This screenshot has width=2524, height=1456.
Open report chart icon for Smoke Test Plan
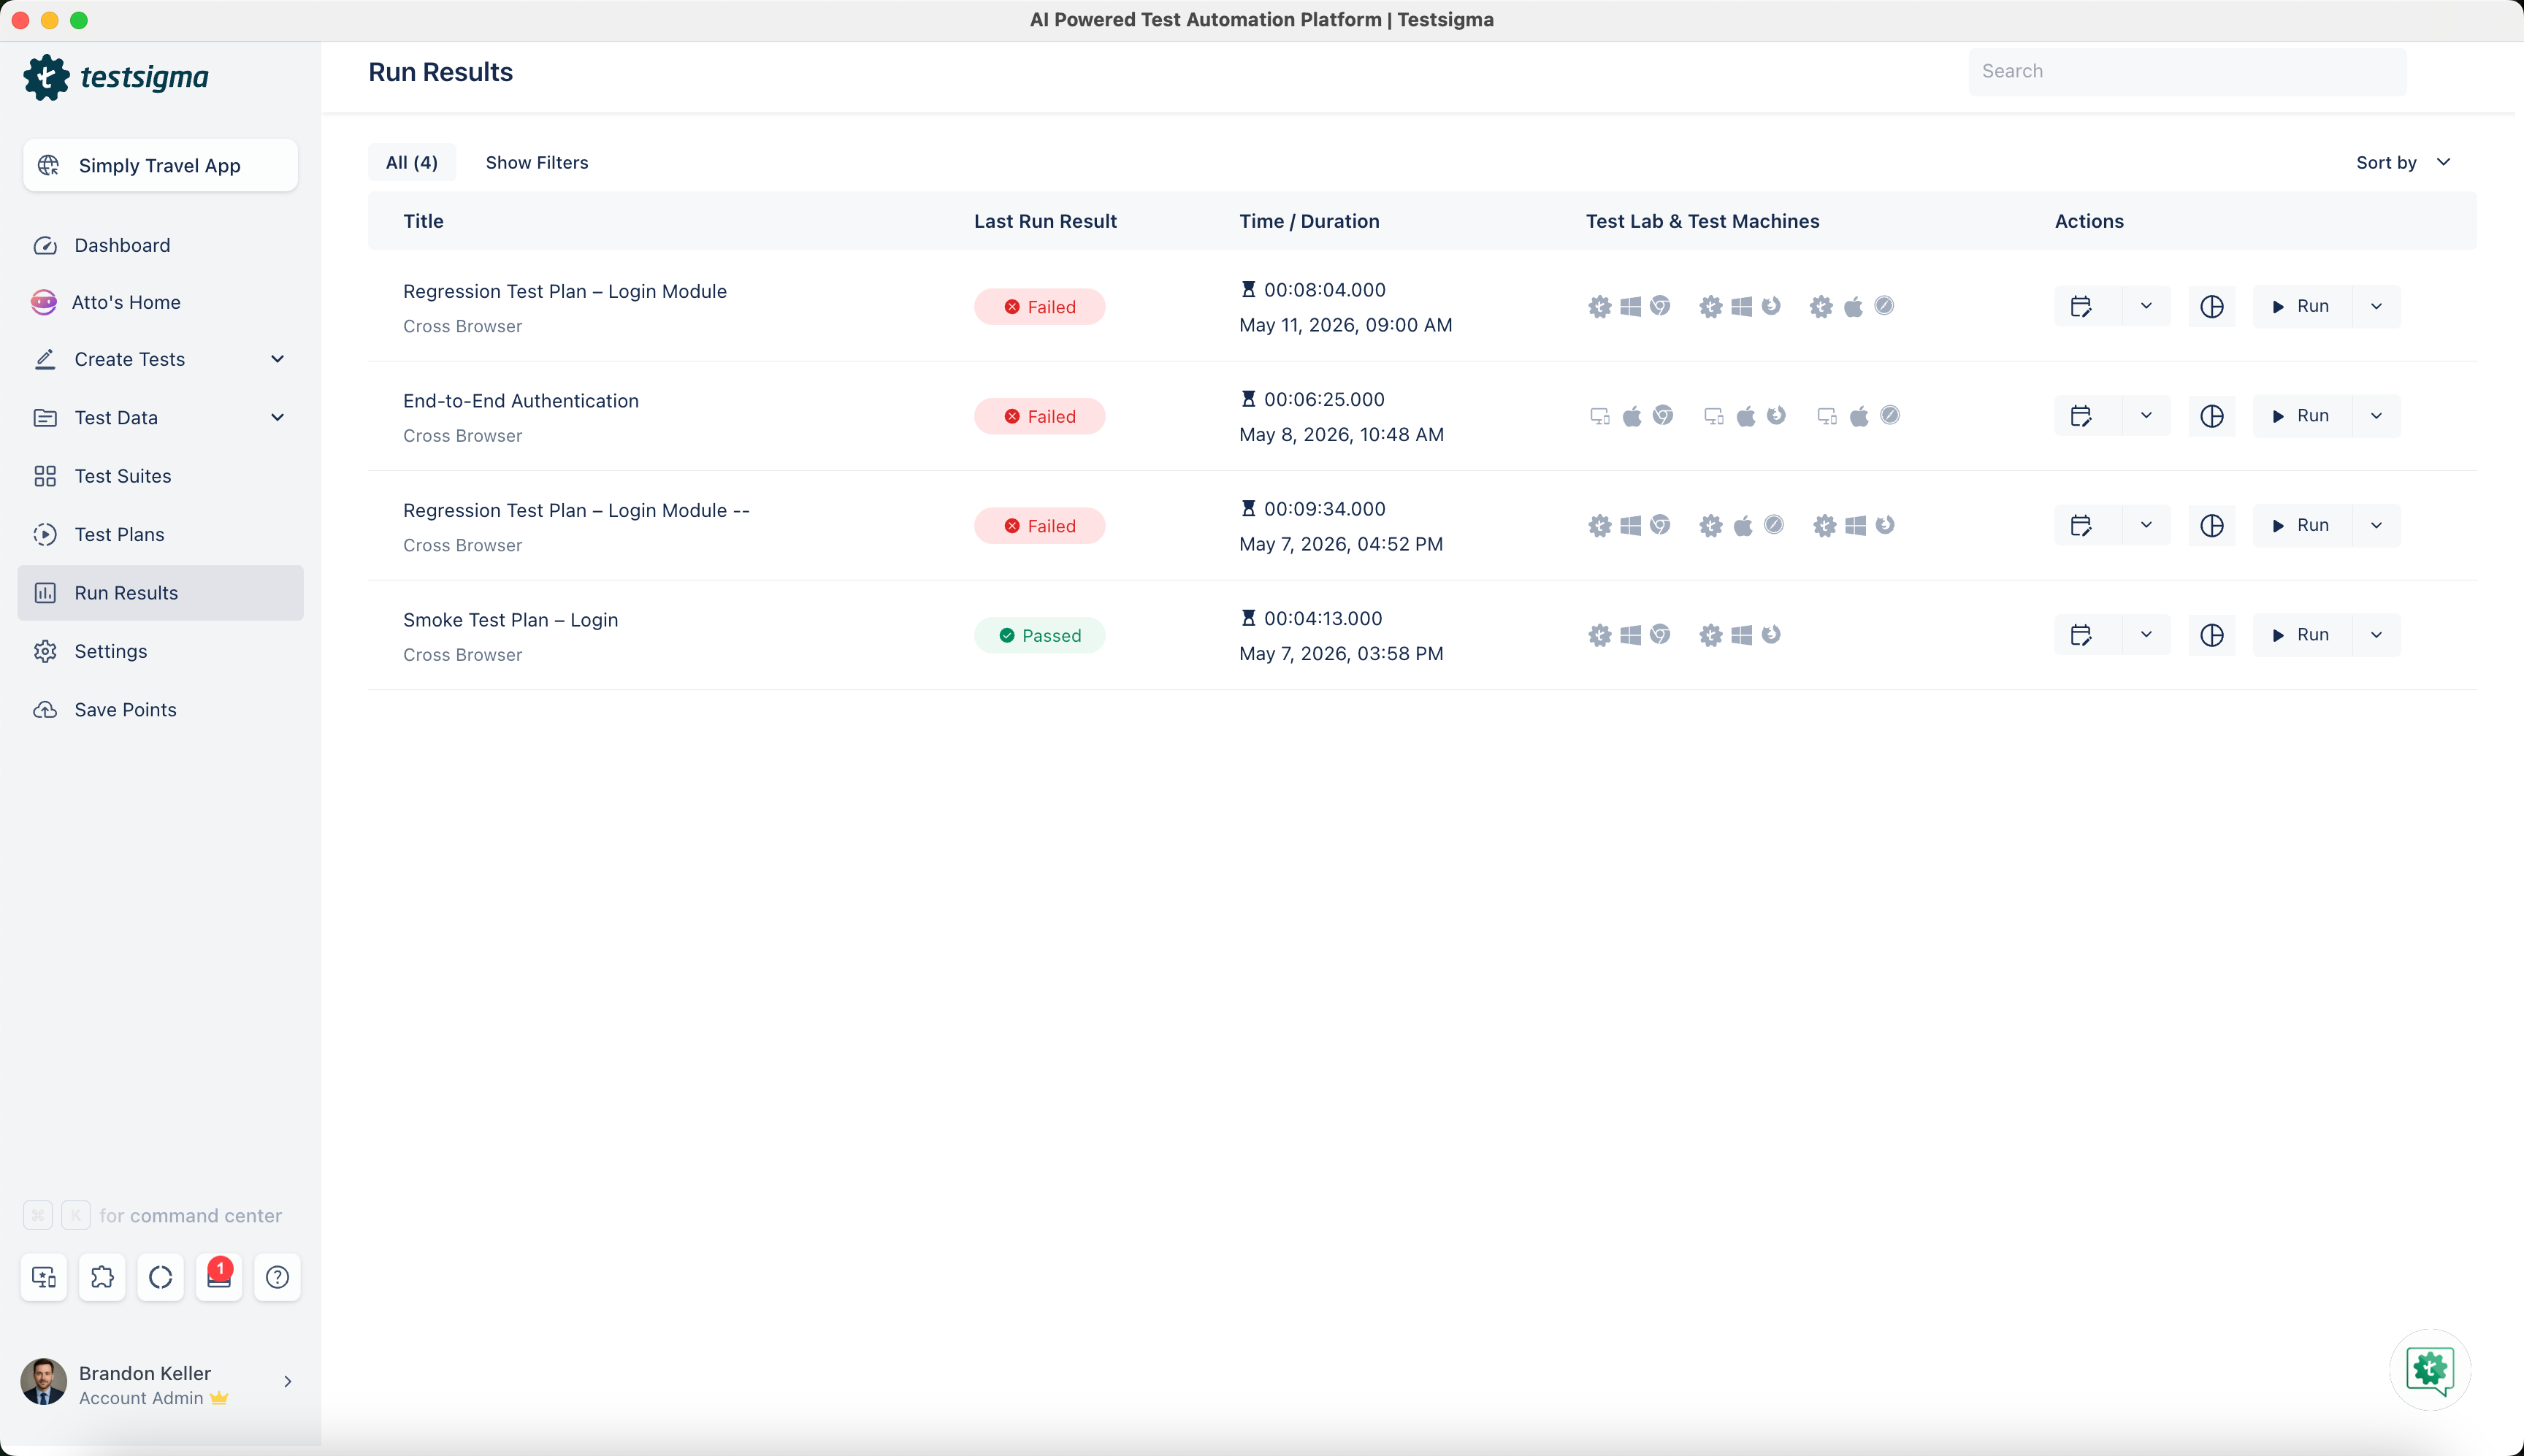tap(2212, 635)
